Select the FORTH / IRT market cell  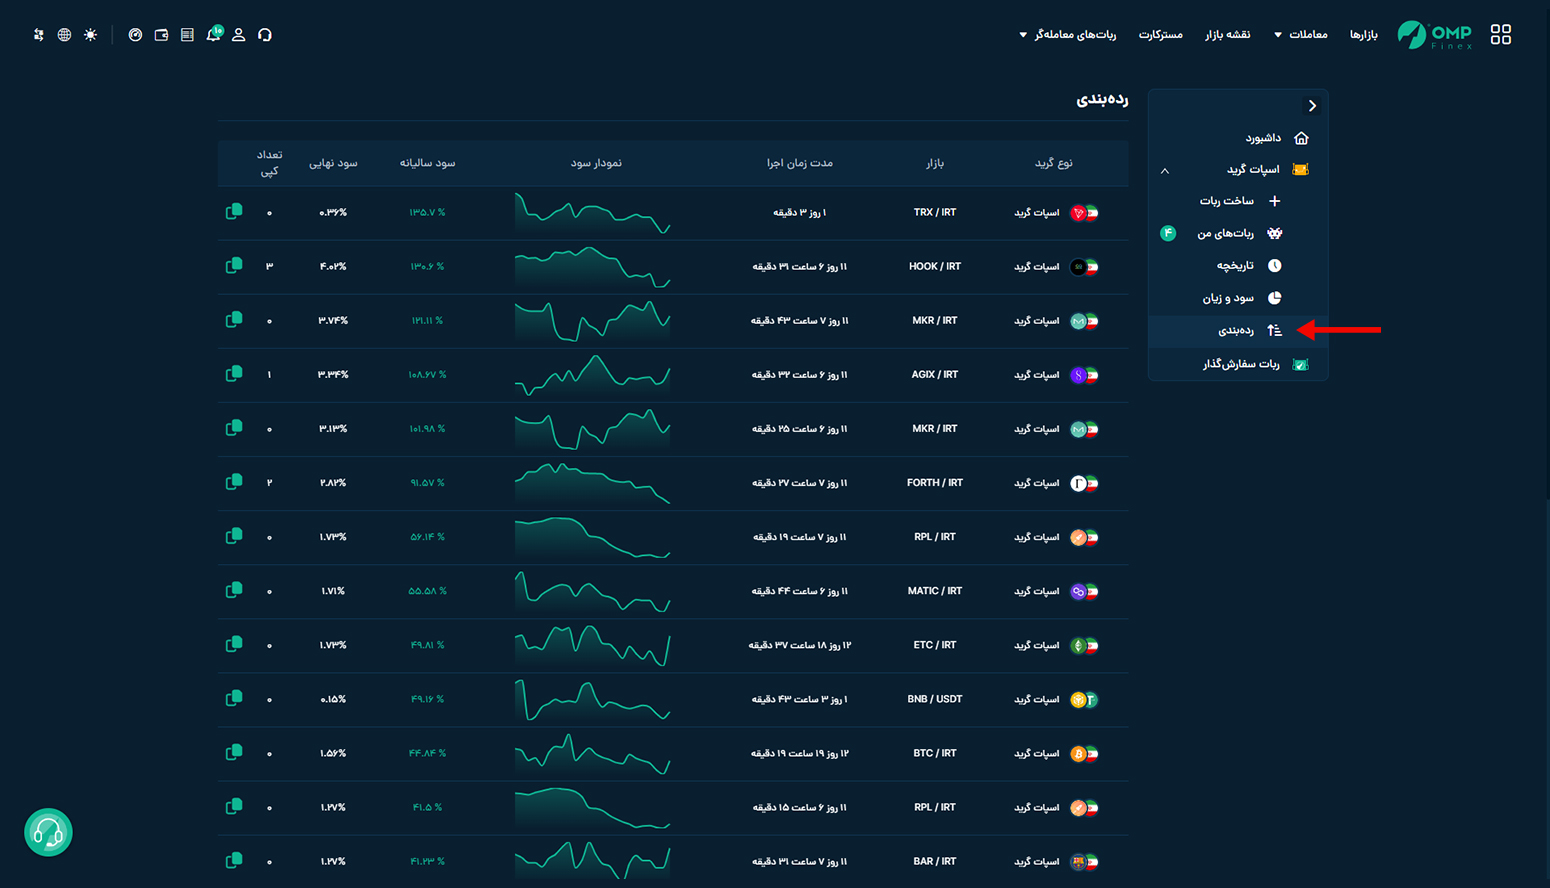(935, 483)
